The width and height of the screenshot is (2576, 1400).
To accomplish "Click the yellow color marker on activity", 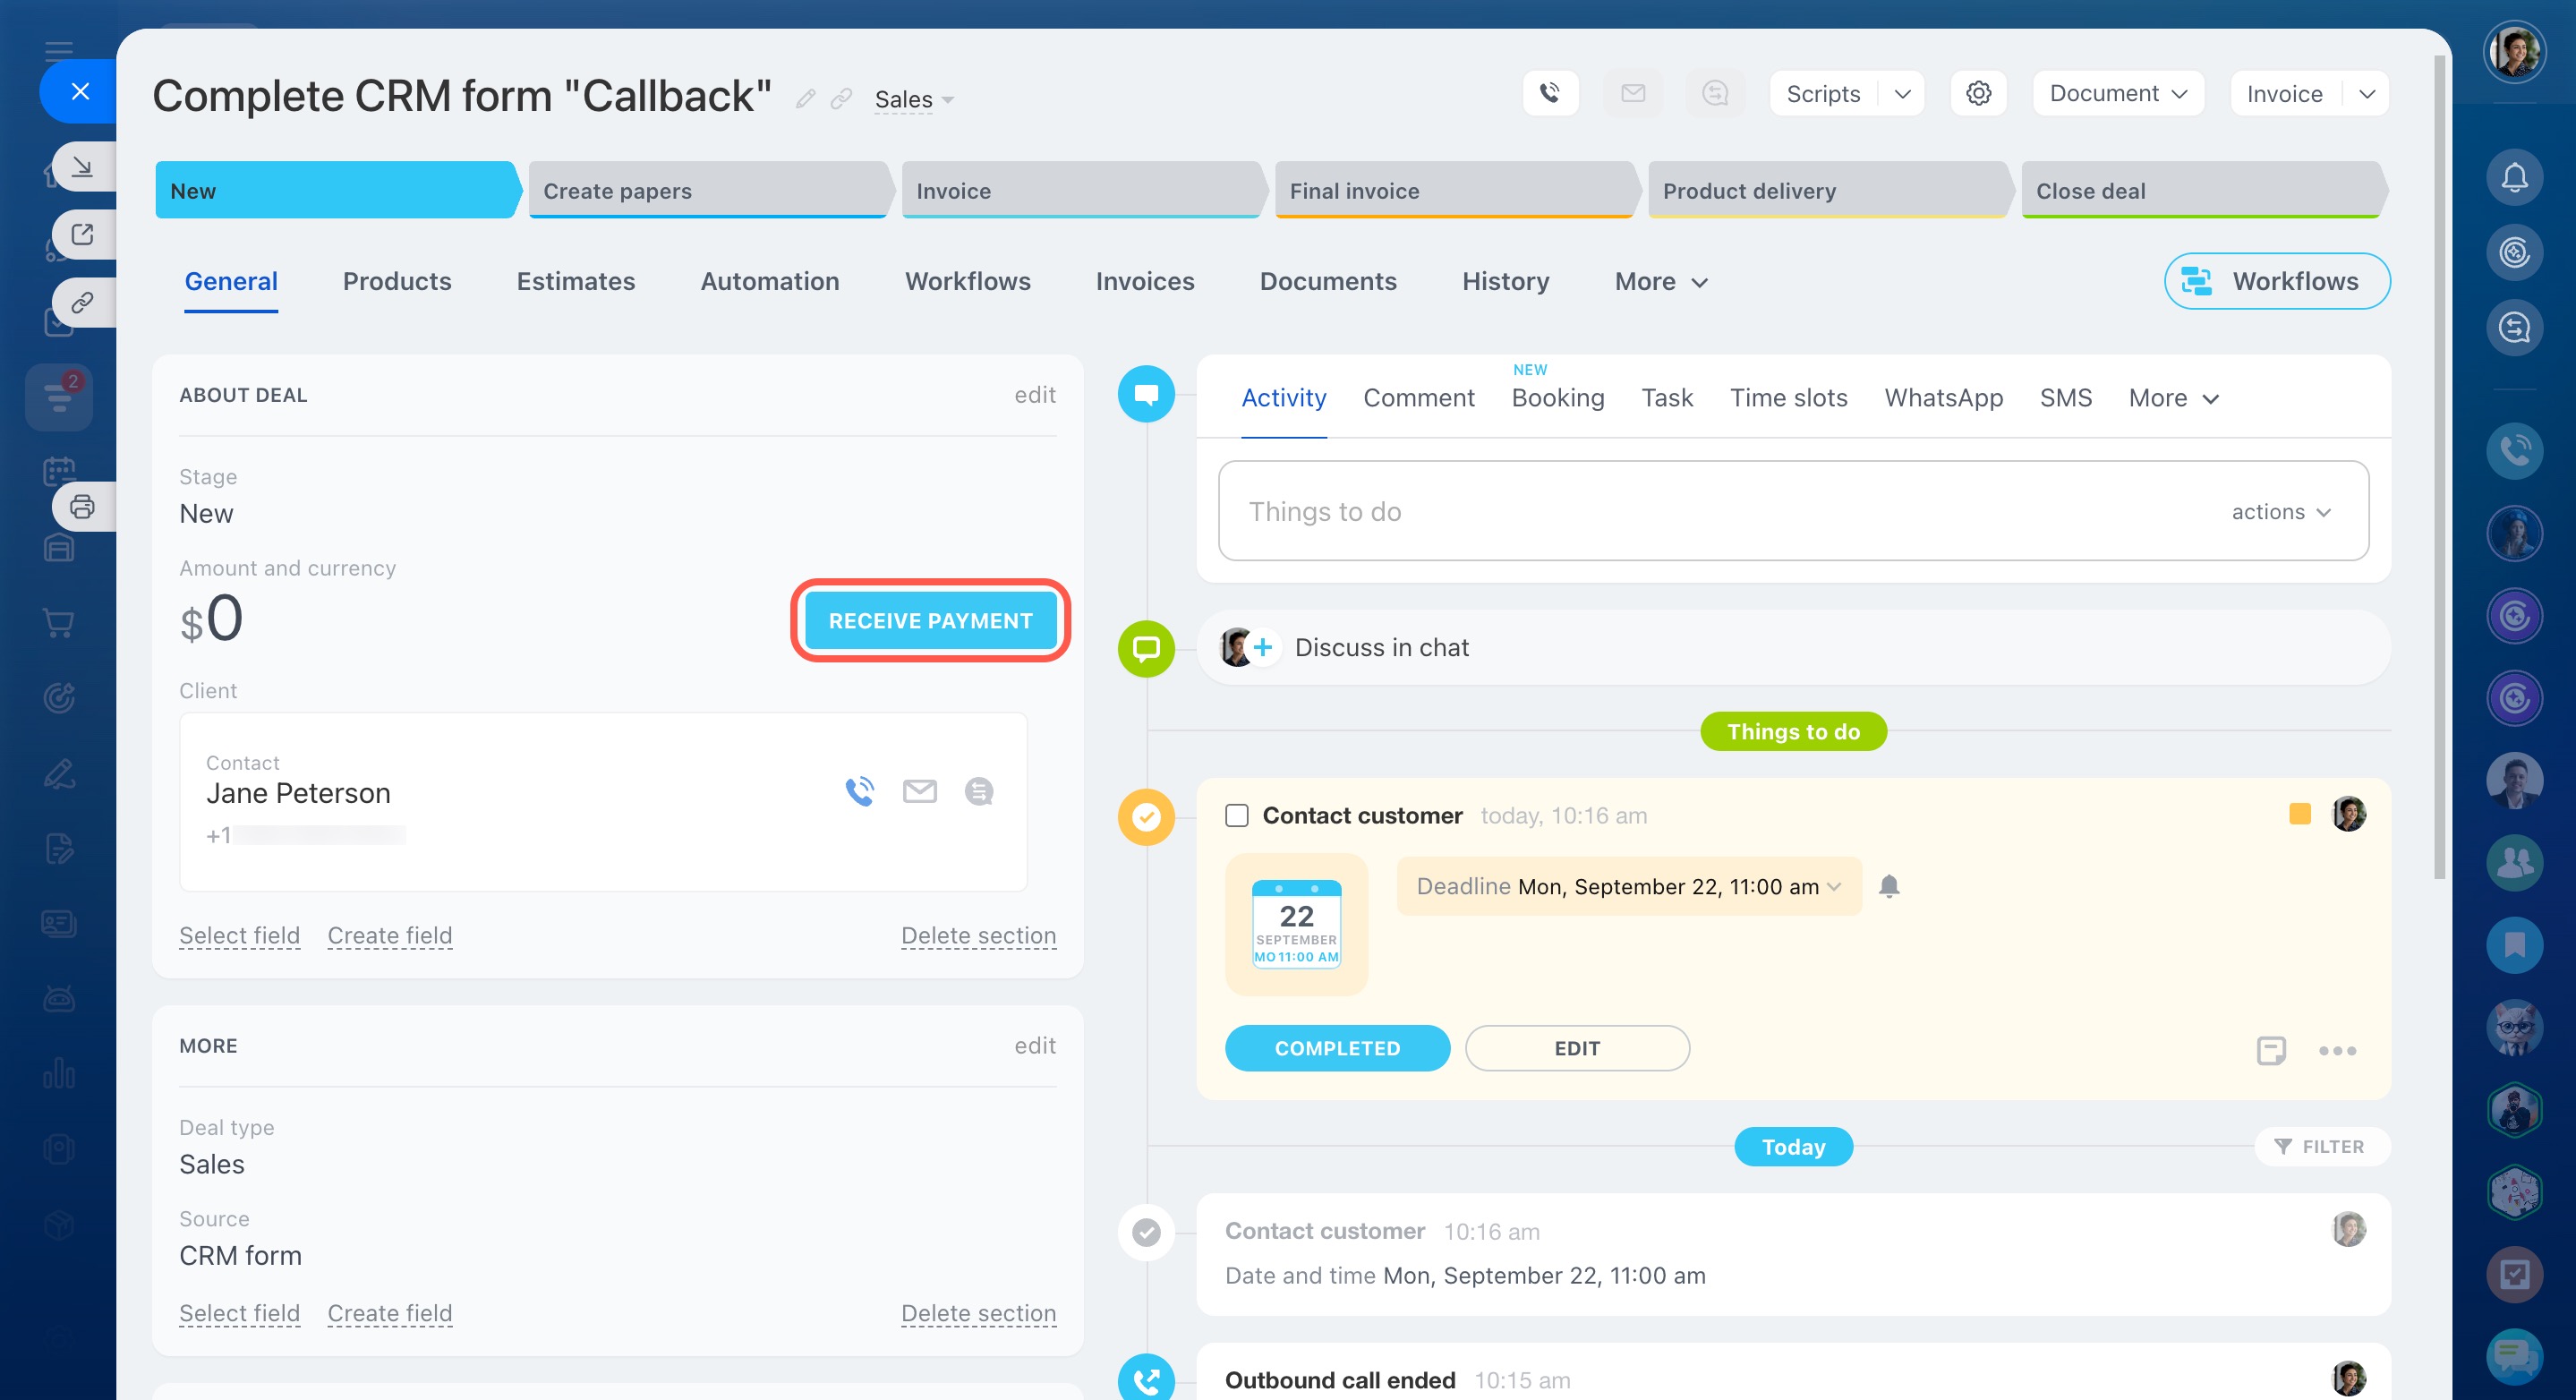I will tap(2299, 814).
